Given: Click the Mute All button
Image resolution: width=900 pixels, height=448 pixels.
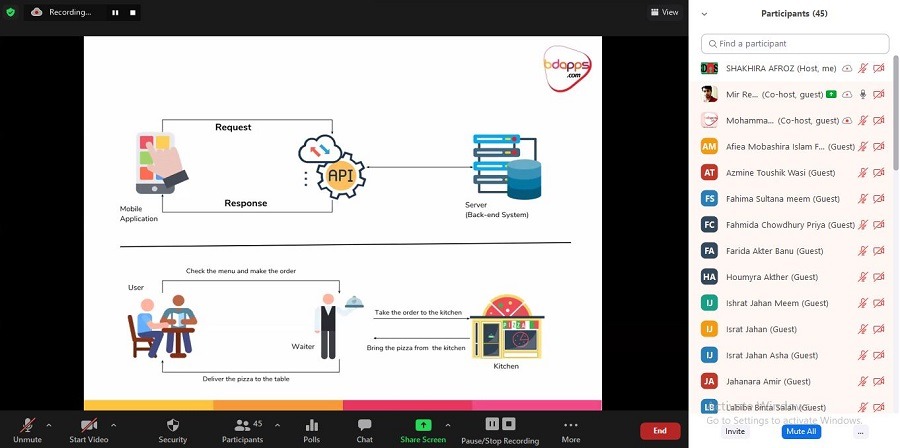Looking at the screenshot, I should [801, 431].
